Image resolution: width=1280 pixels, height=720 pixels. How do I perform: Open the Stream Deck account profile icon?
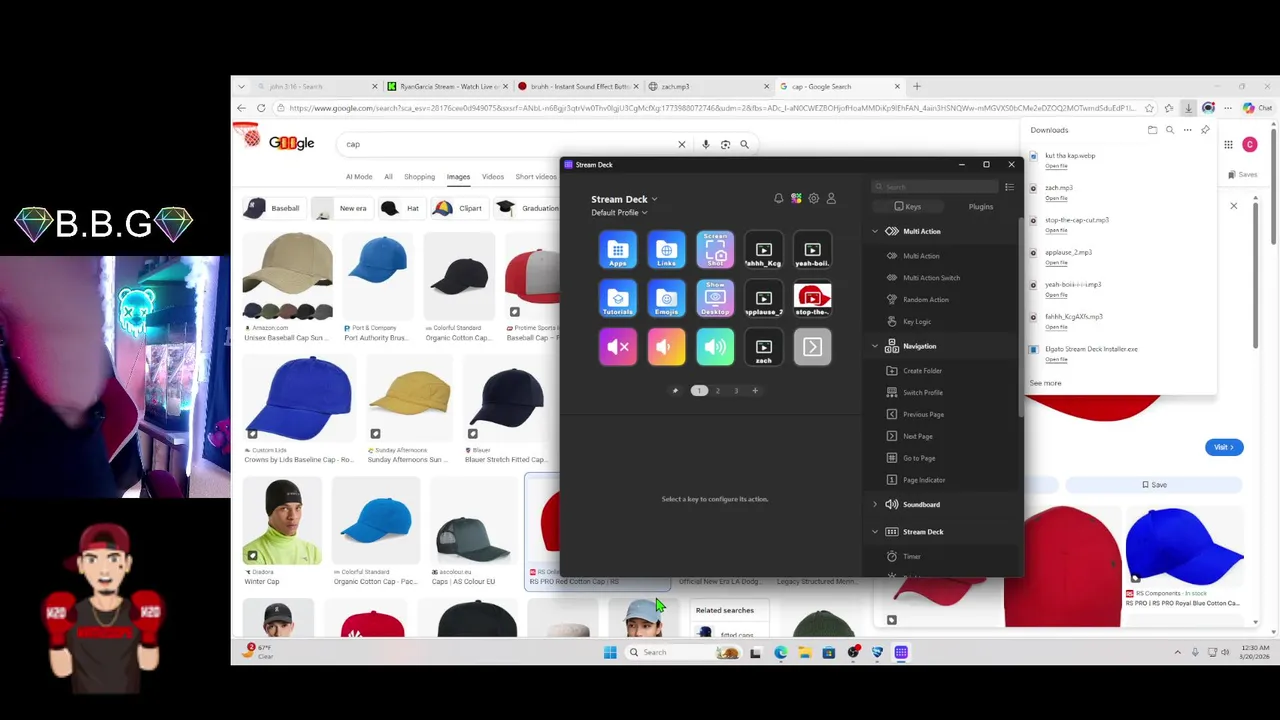click(831, 198)
